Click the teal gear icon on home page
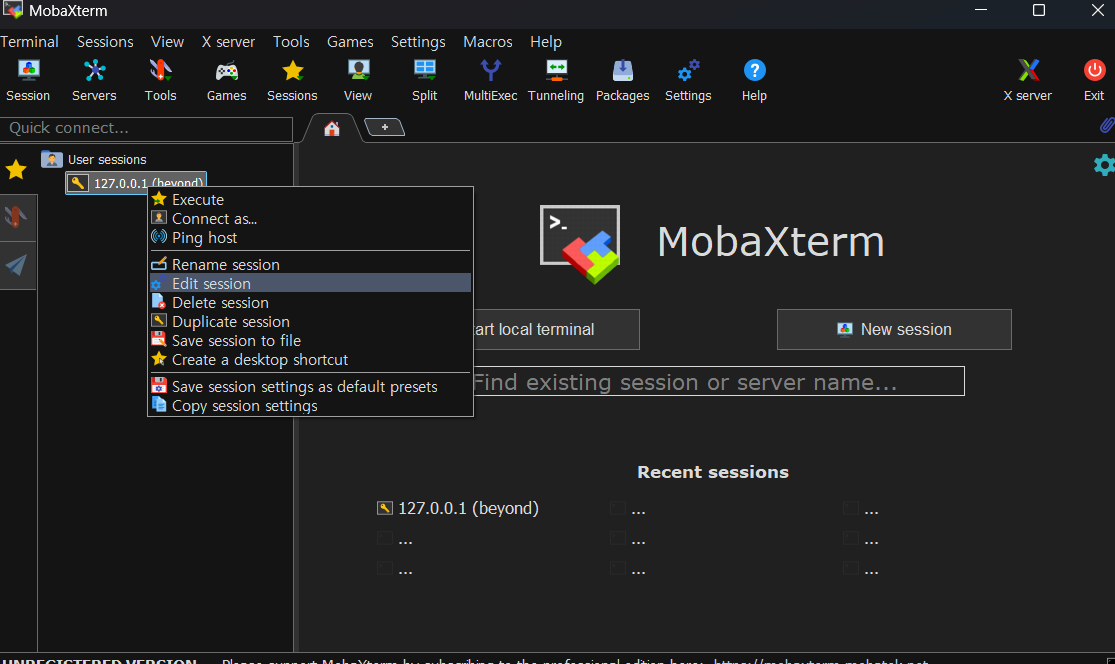This screenshot has height=664, width=1115. [1104, 165]
